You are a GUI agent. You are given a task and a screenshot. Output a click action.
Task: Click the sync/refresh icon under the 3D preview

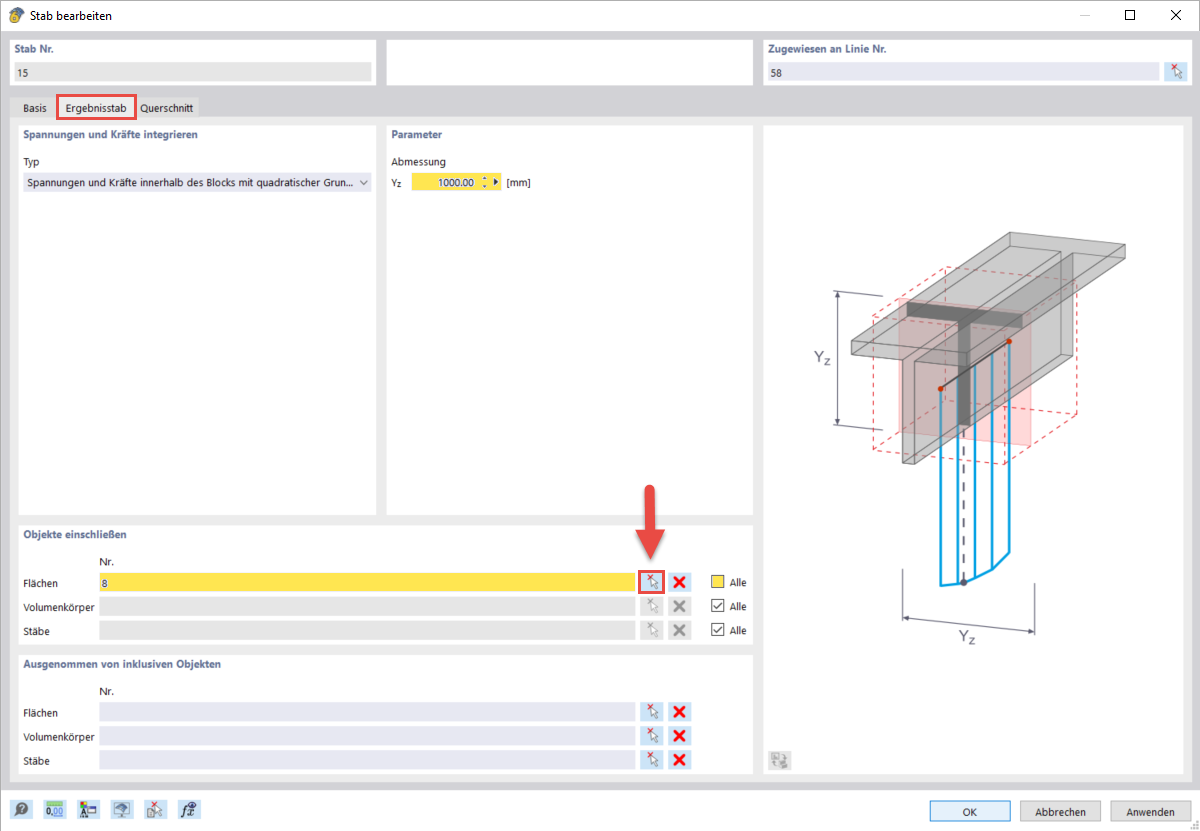point(779,760)
